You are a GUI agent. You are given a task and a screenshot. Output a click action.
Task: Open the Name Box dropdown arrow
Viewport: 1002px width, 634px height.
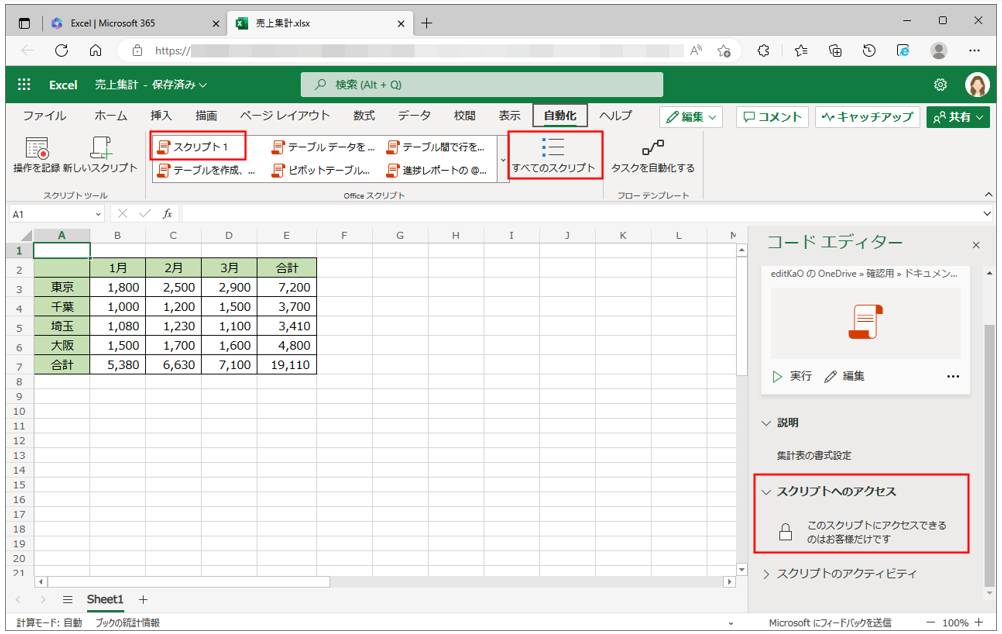point(98,214)
